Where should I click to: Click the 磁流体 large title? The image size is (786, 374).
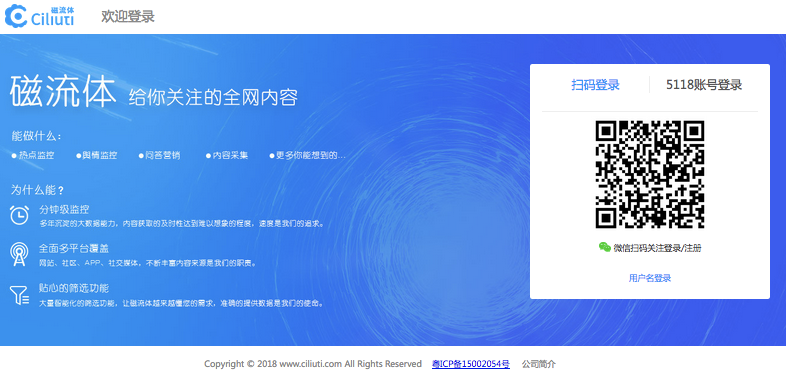pos(63,92)
